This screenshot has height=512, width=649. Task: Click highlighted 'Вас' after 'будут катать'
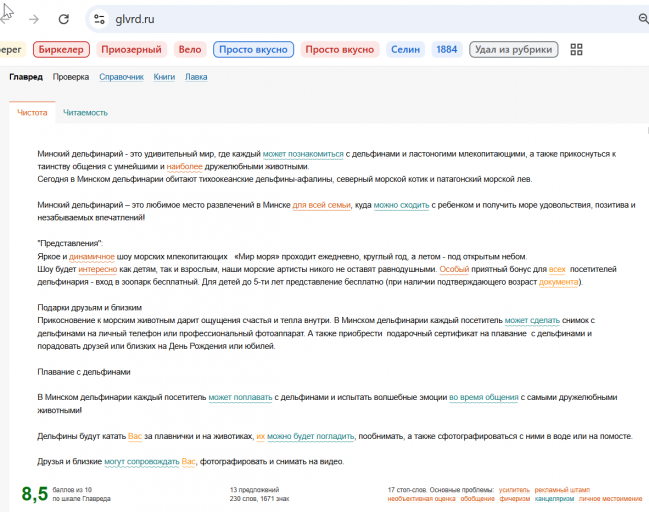(135, 436)
